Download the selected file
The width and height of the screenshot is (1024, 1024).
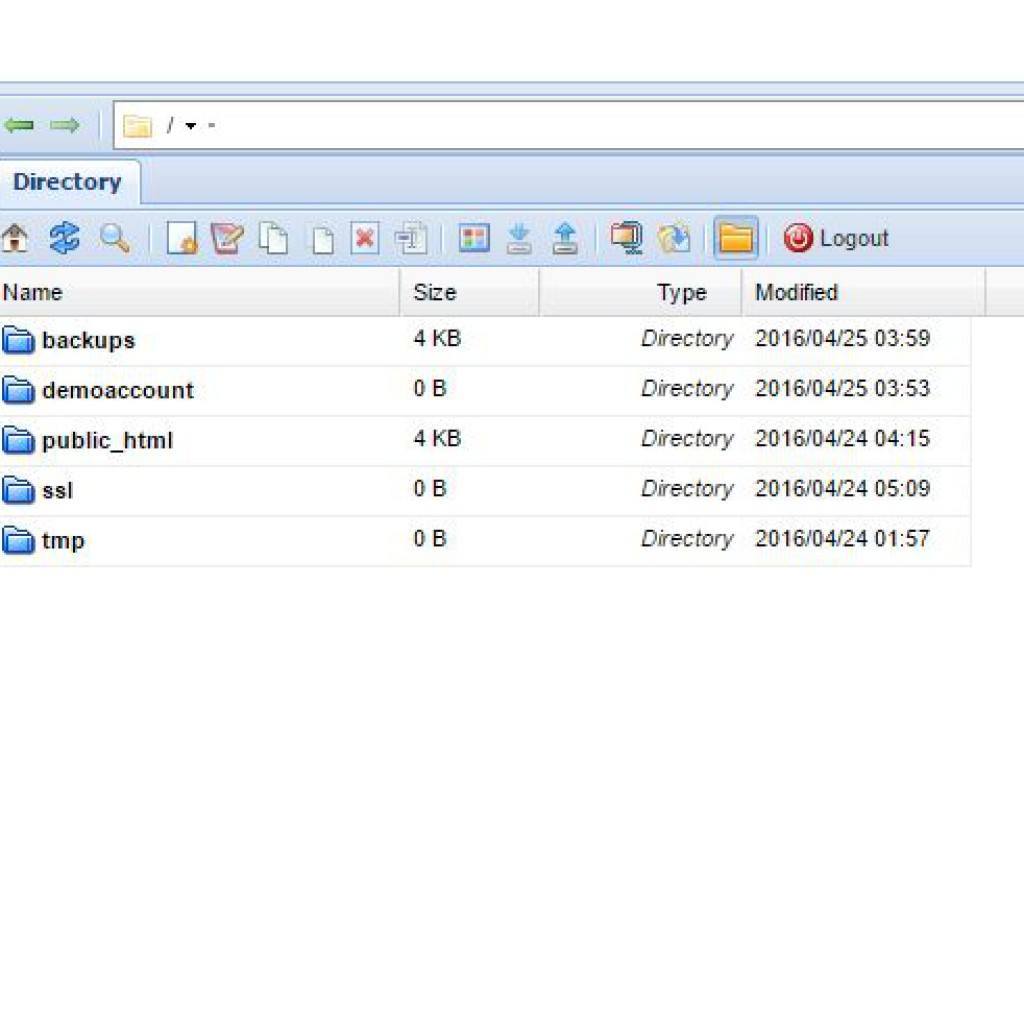click(x=519, y=238)
